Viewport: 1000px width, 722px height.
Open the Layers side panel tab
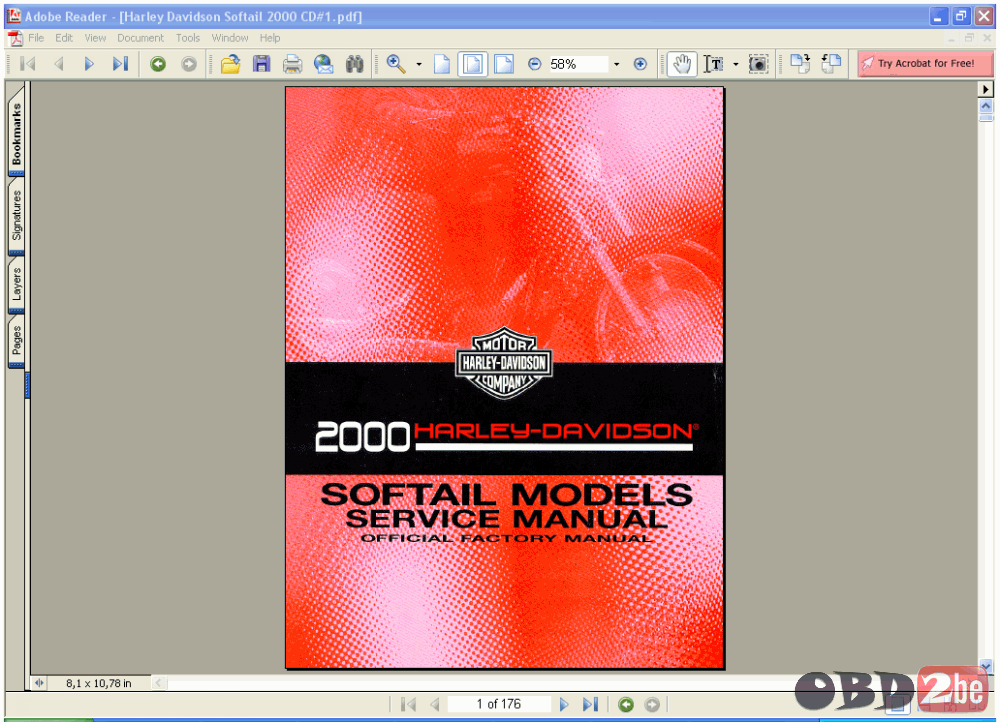point(17,284)
